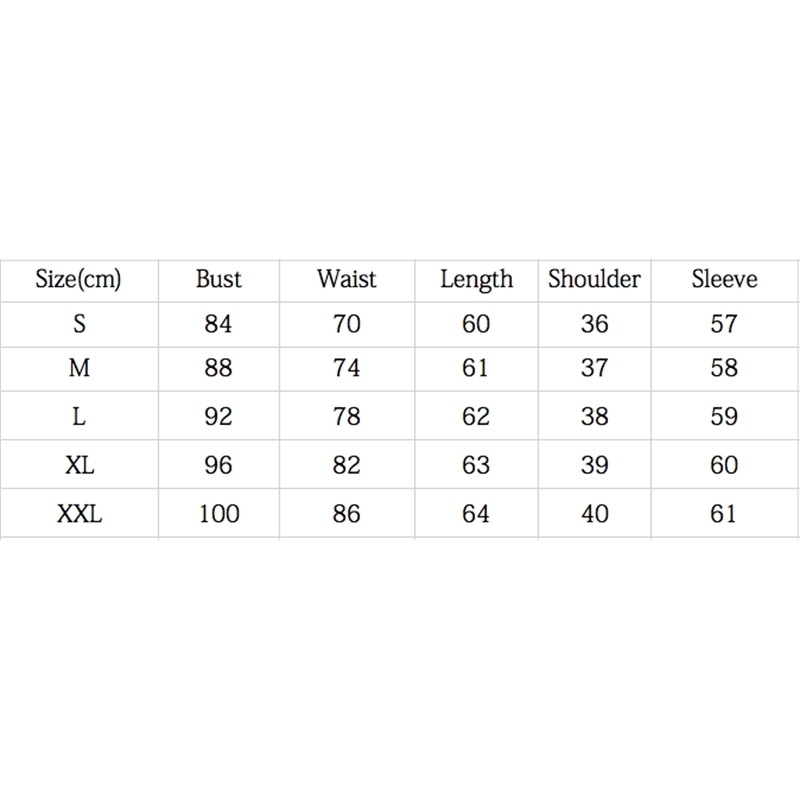The image size is (800, 800).
Task: Select the XL size row label
Action: (x=79, y=465)
